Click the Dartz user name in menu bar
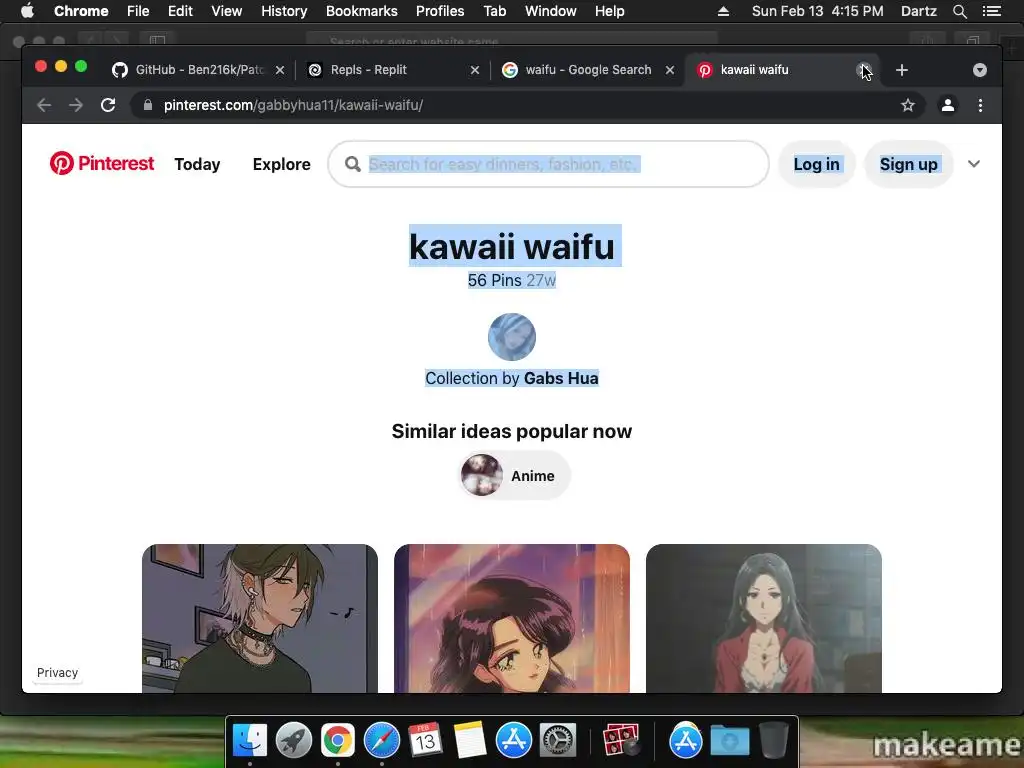The width and height of the screenshot is (1024, 768). point(918,11)
